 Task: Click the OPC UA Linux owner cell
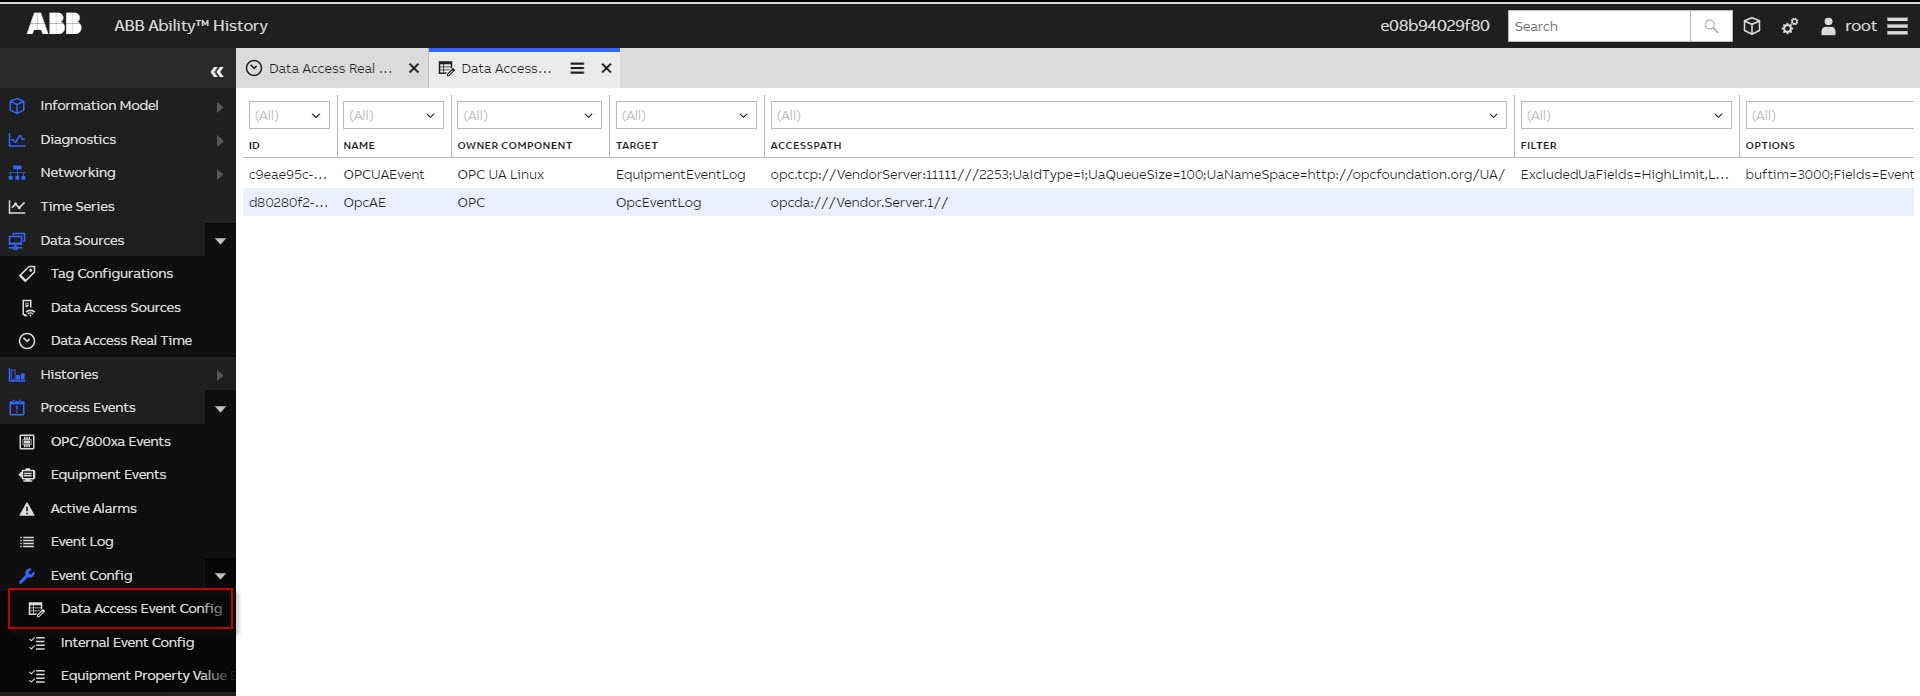click(501, 174)
